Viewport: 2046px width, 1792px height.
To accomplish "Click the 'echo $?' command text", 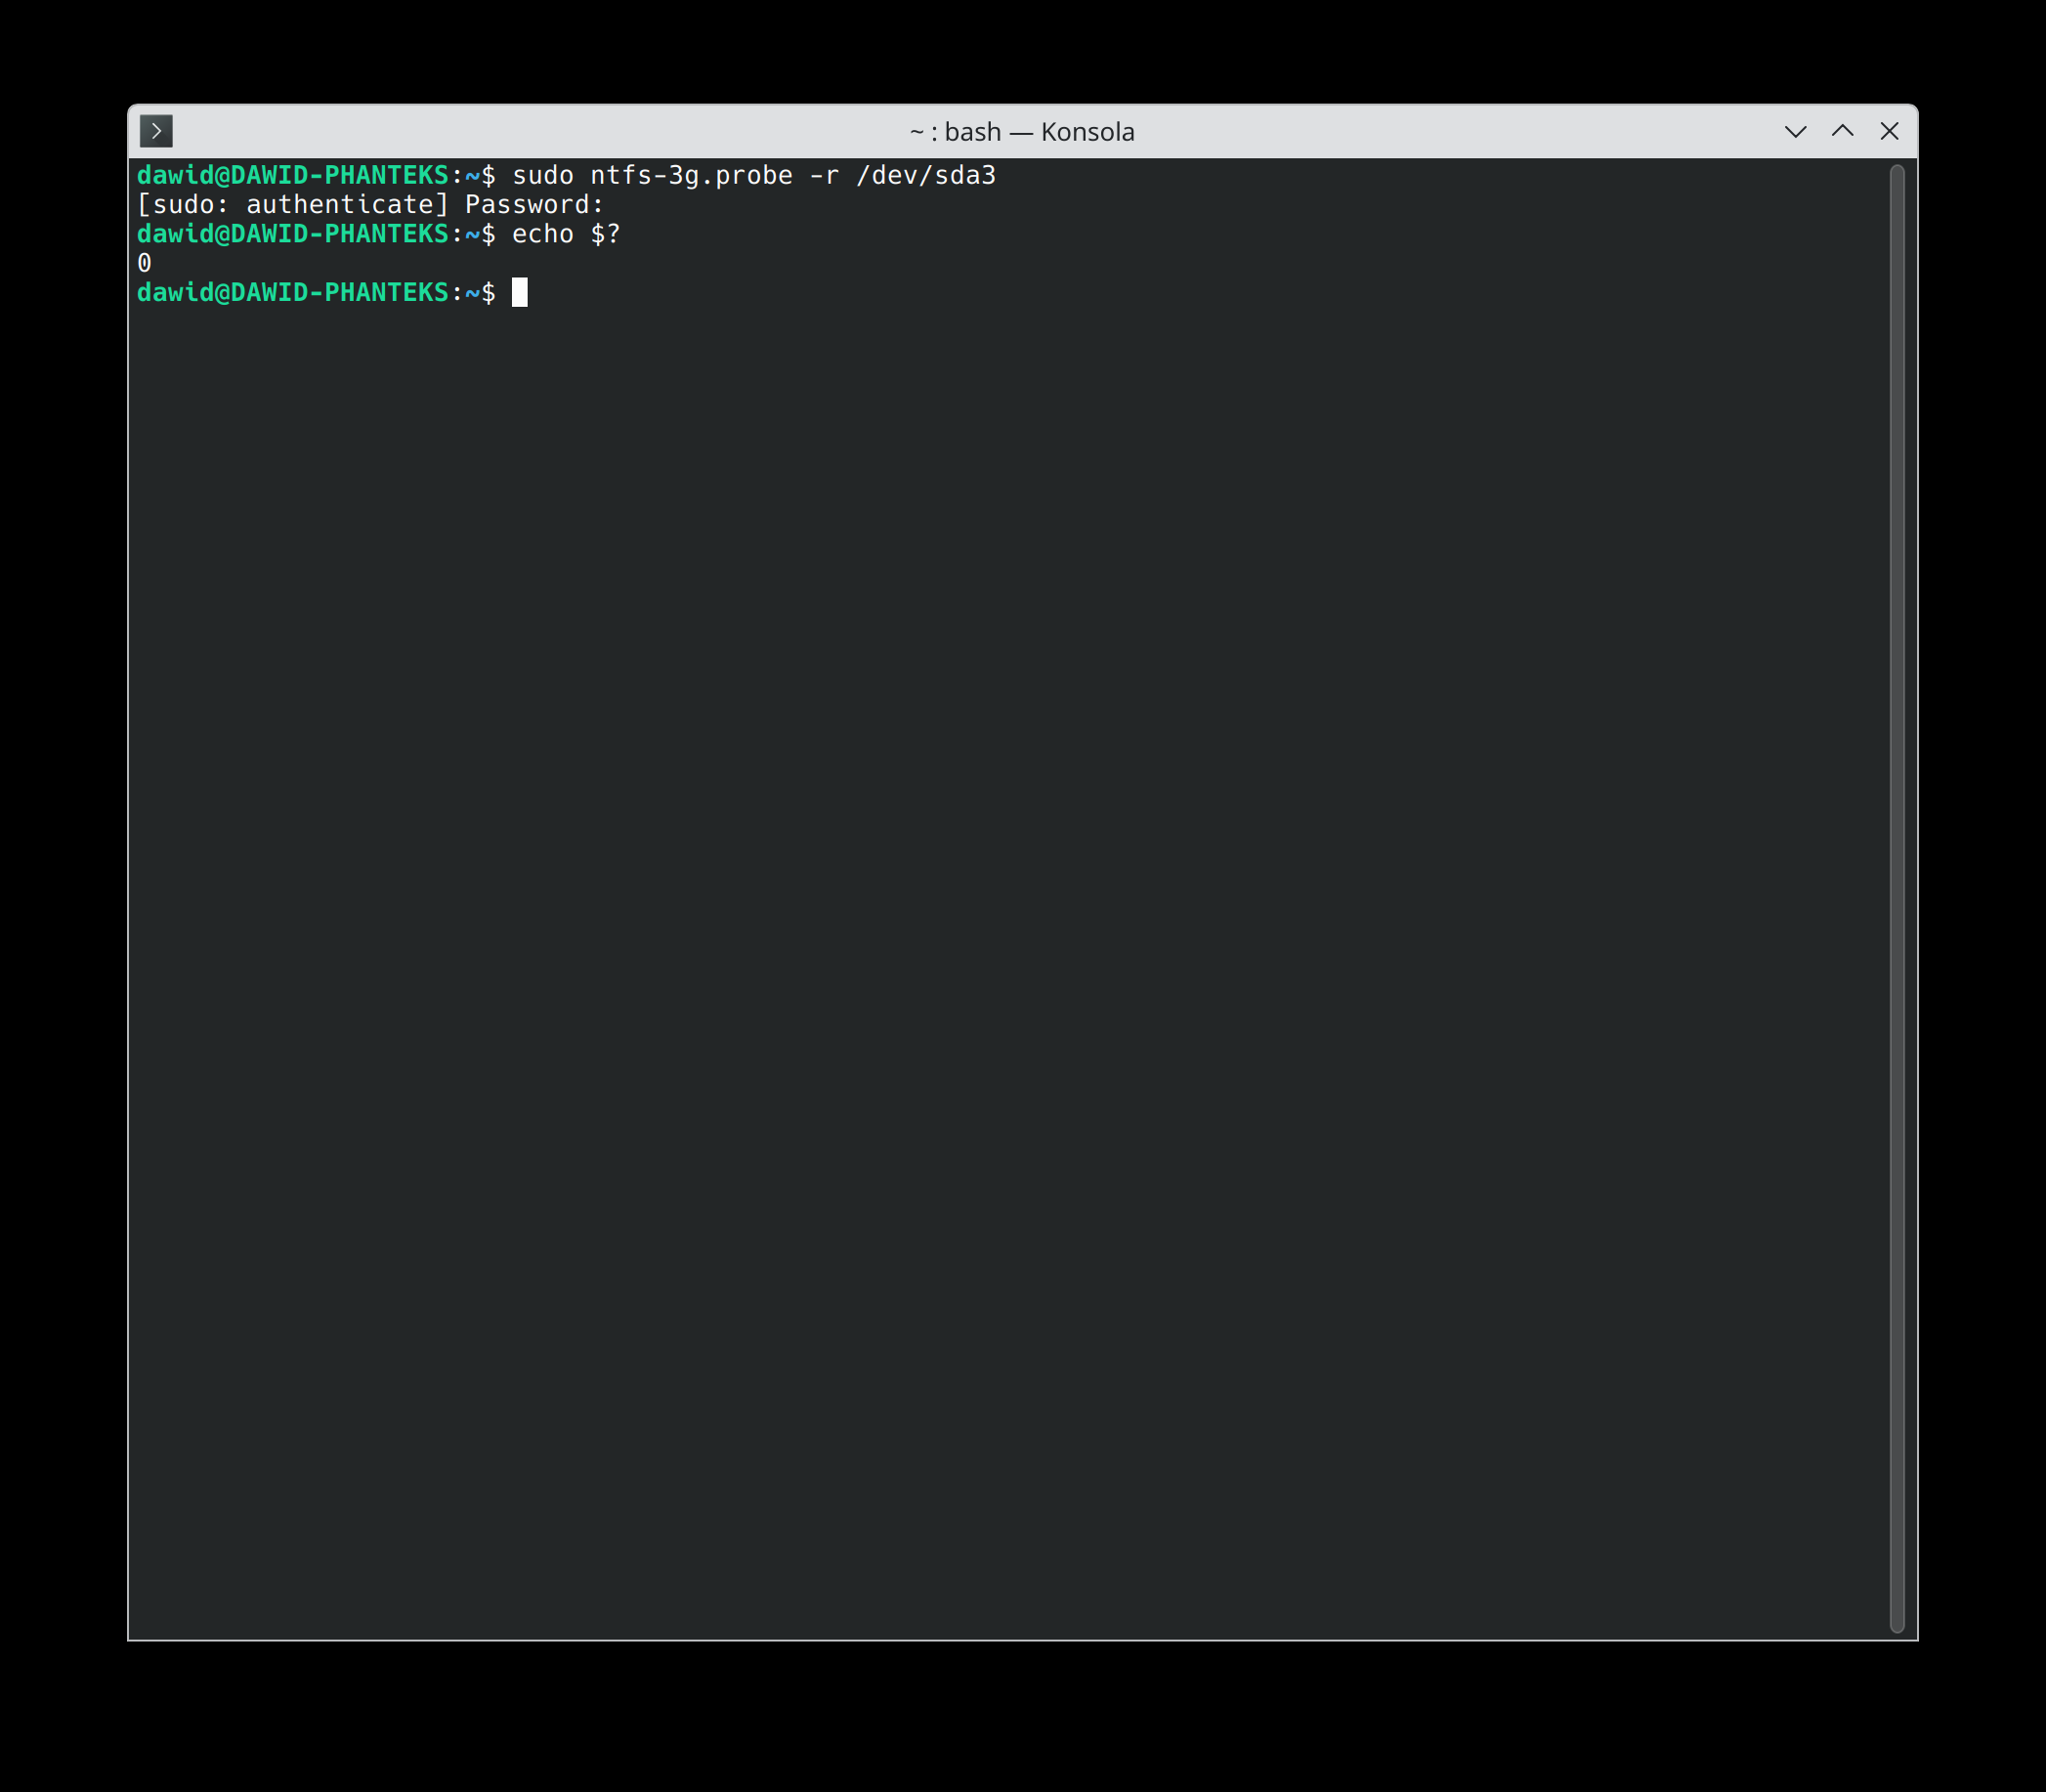I will coord(566,234).
